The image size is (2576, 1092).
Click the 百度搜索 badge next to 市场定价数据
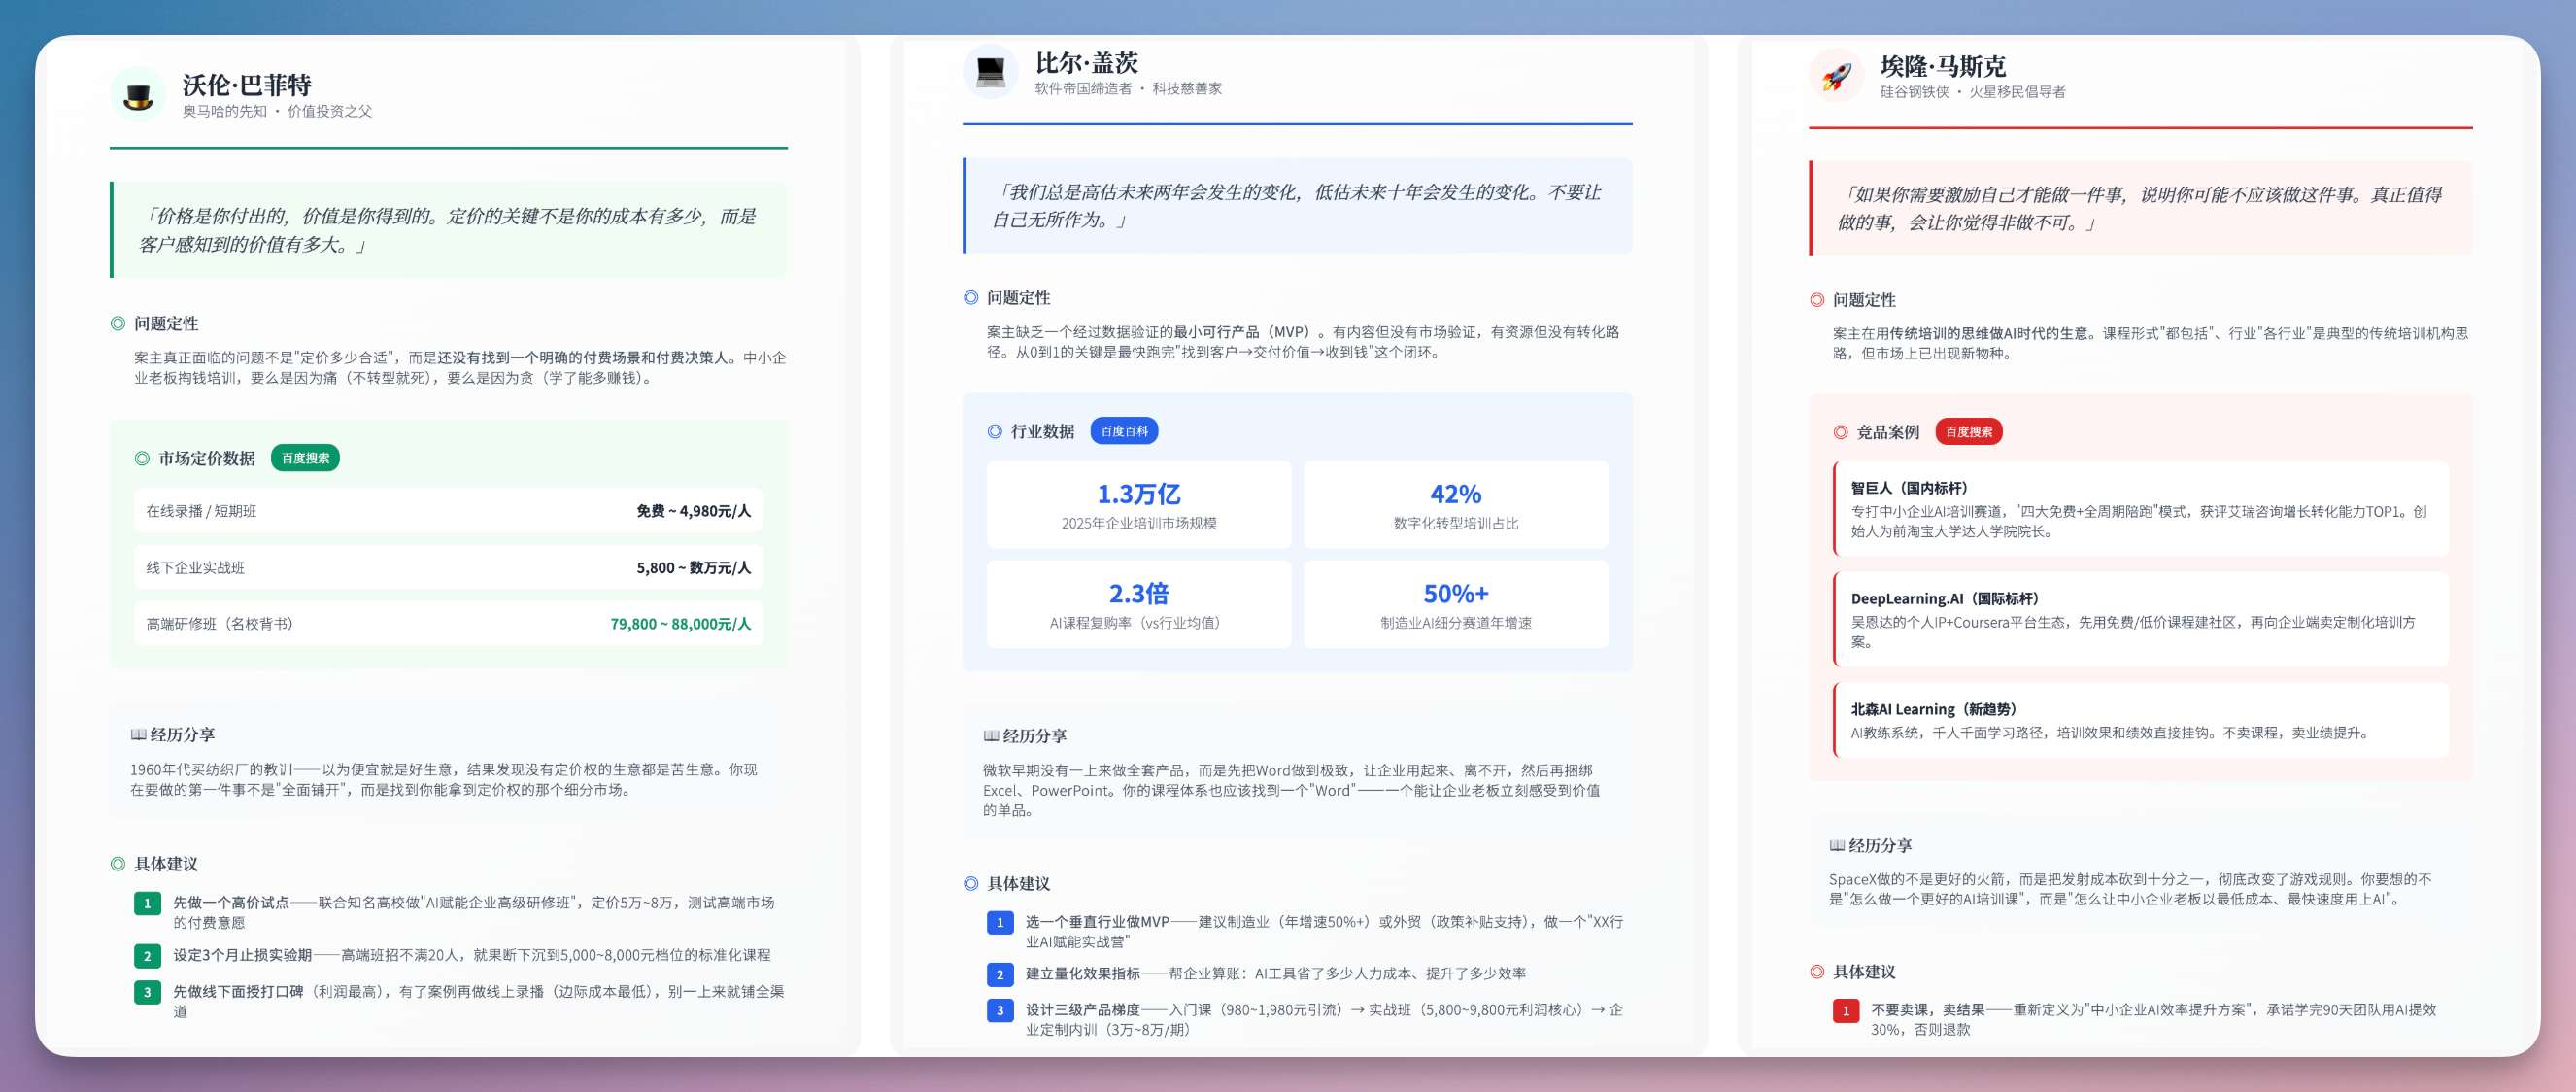306,458
